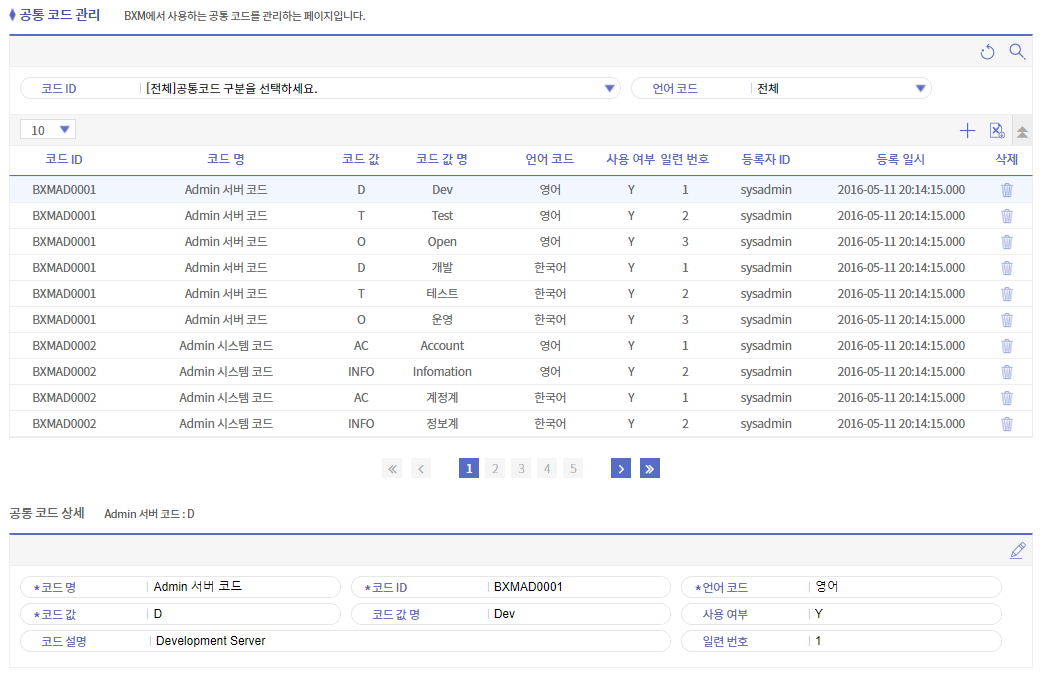Delete the 정보계 row via trash icon

tap(1006, 424)
